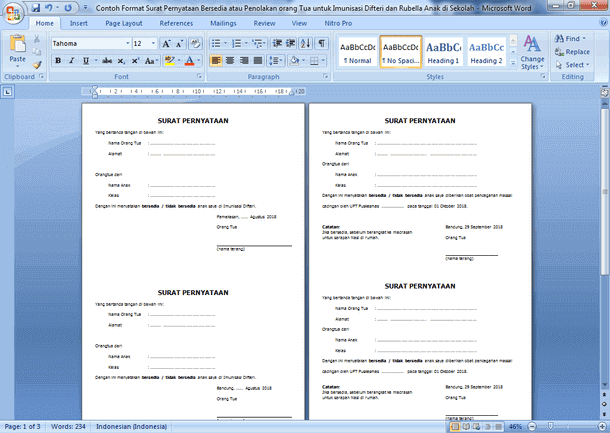610x433 pixels.
Task: Select Print Layout view button
Action: point(454,427)
